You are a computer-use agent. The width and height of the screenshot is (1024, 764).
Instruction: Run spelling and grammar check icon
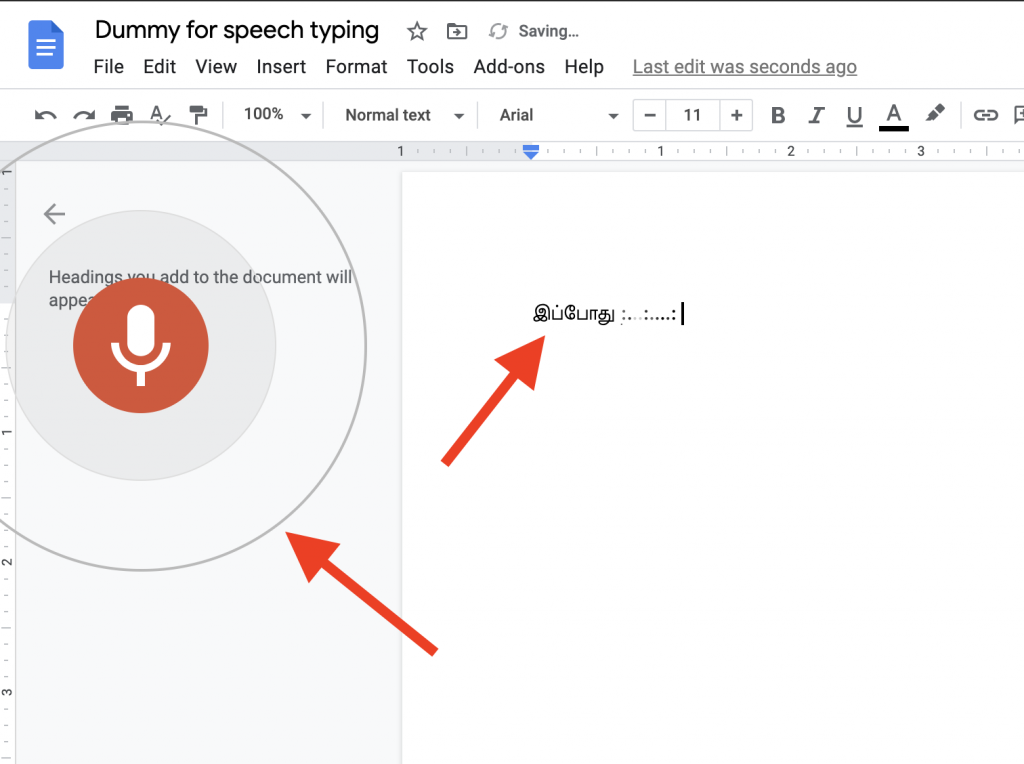click(x=160, y=115)
